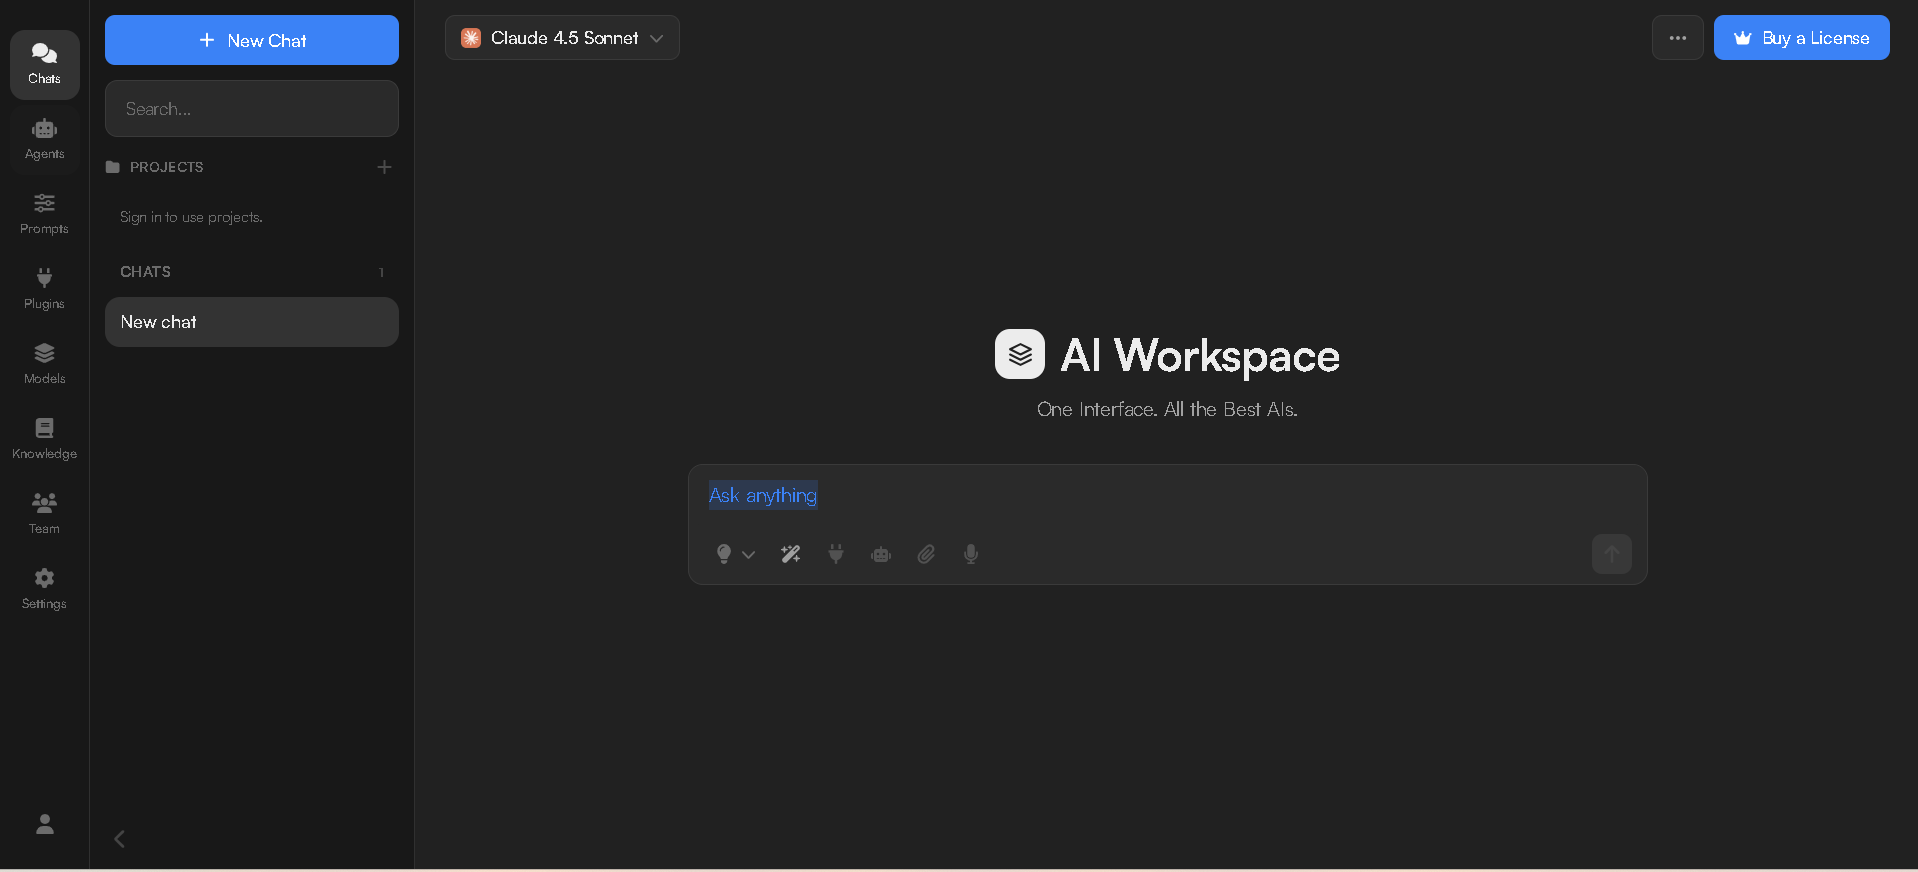Click the plug plugins icon in composer
This screenshot has height=872, width=1918.
pos(836,554)
